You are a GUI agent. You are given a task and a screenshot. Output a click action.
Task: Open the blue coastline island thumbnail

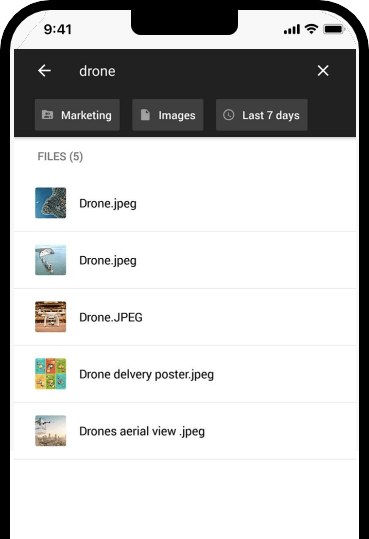pyautogui.click(x=51, y=203)
